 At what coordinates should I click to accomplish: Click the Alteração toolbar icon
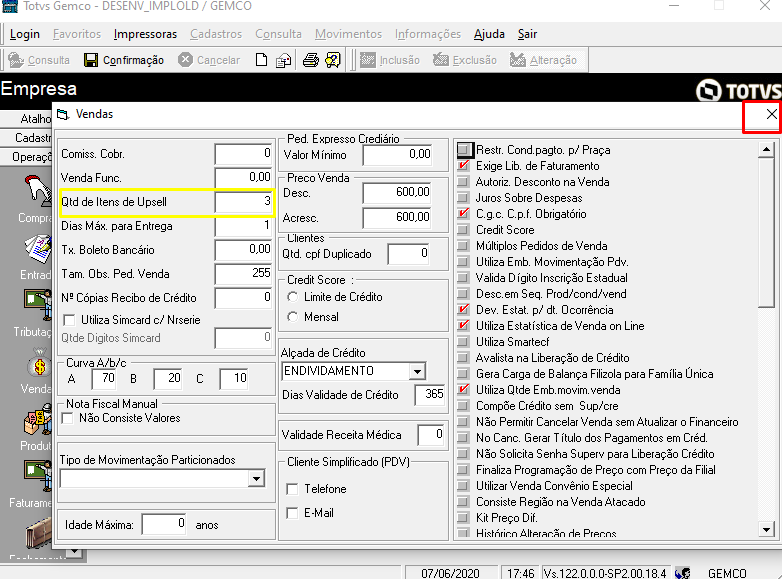[x=517, y=60]
